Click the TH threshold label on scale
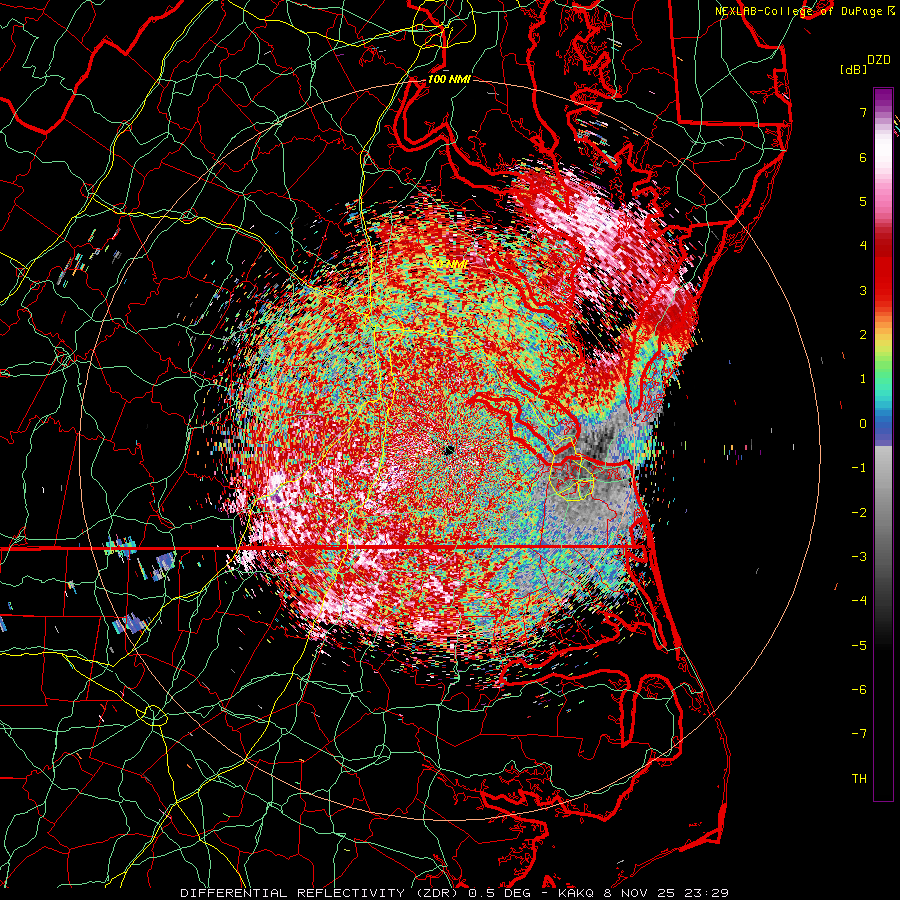Screen dimensions: 900x900 [859, 779]
